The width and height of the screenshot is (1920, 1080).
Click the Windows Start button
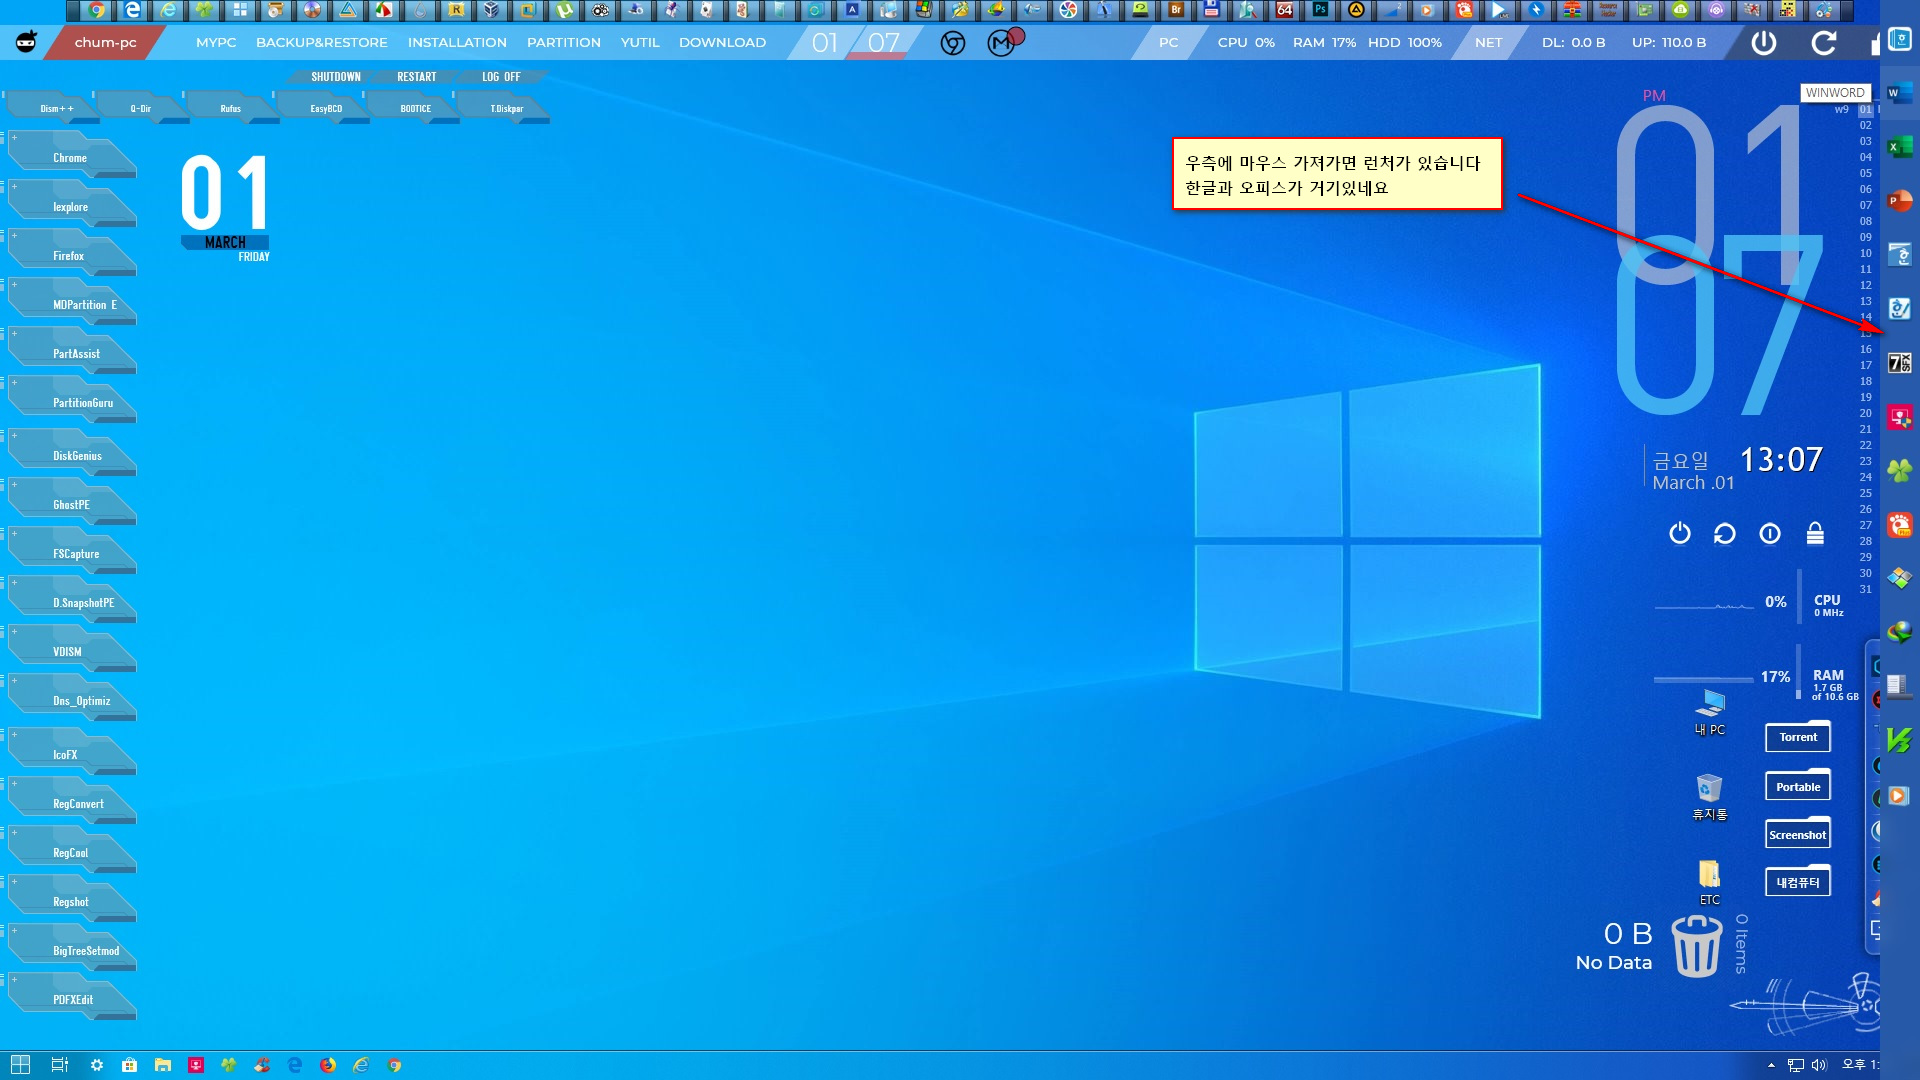(x=20, y=1065)
